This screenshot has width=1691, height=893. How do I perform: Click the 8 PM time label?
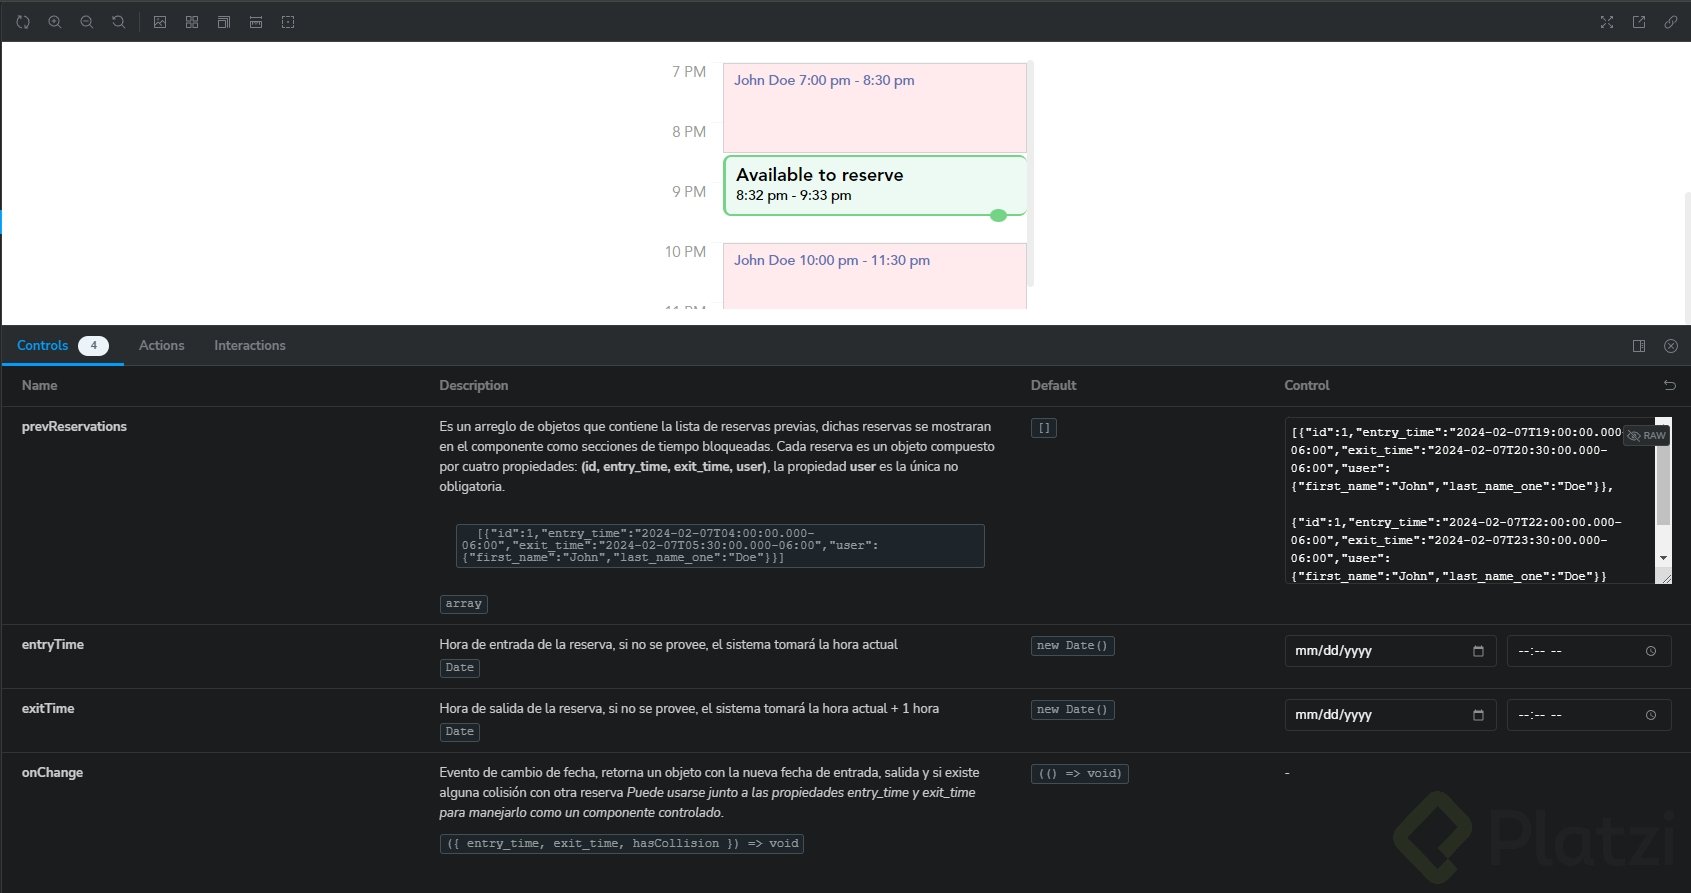(x=689, y=132)
